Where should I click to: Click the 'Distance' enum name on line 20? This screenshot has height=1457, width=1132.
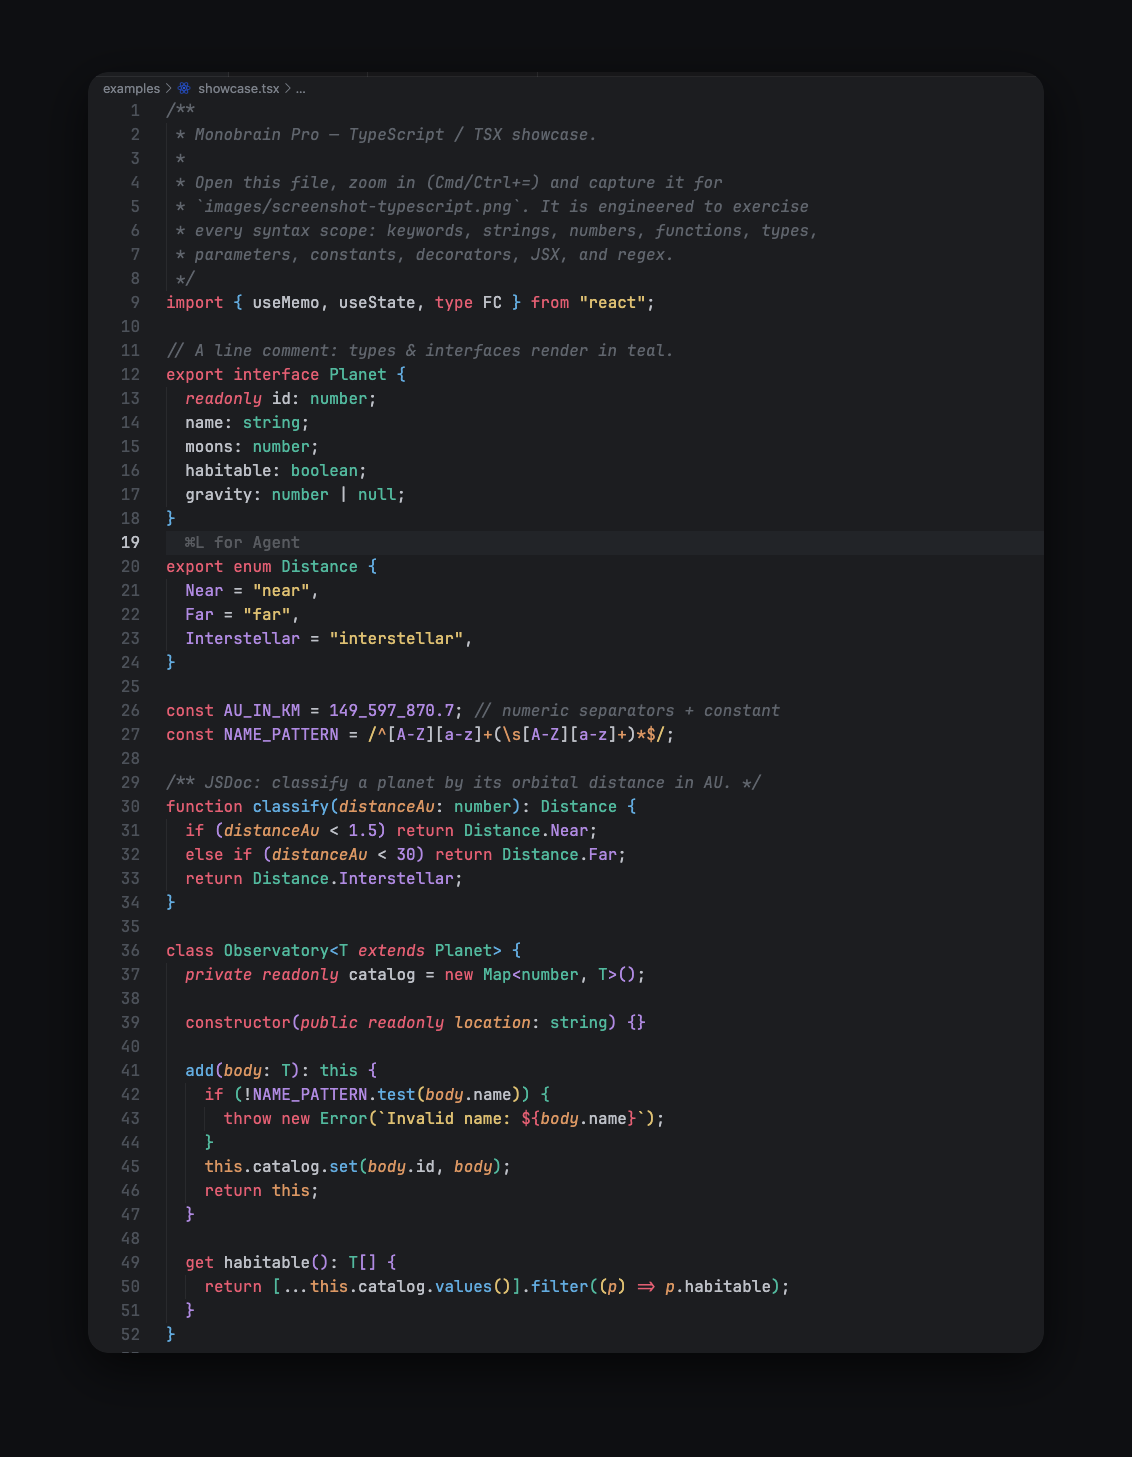click(x=319, y=566)
